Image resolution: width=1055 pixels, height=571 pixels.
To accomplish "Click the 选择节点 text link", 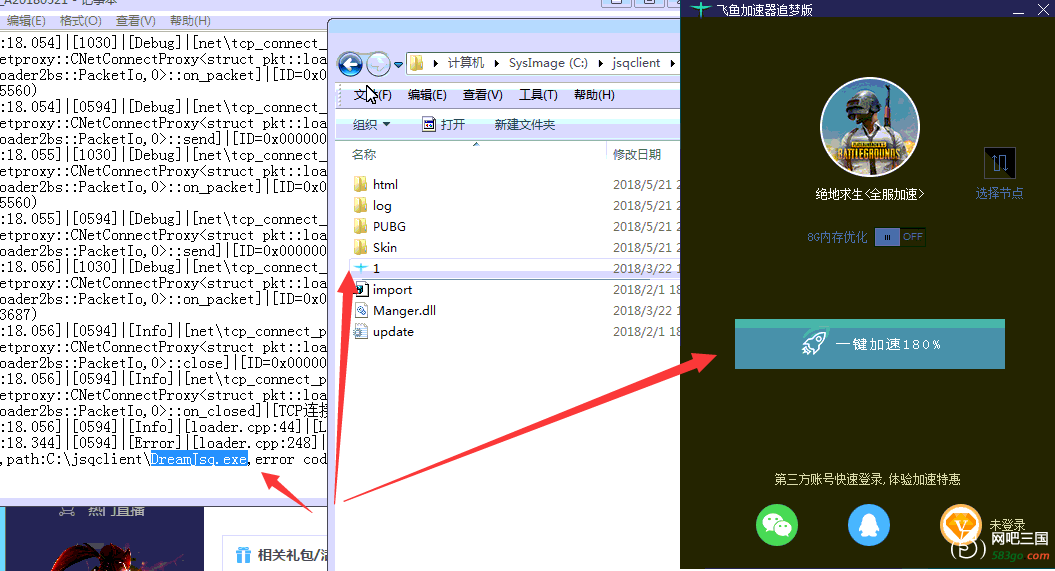I will click(999, 193).
